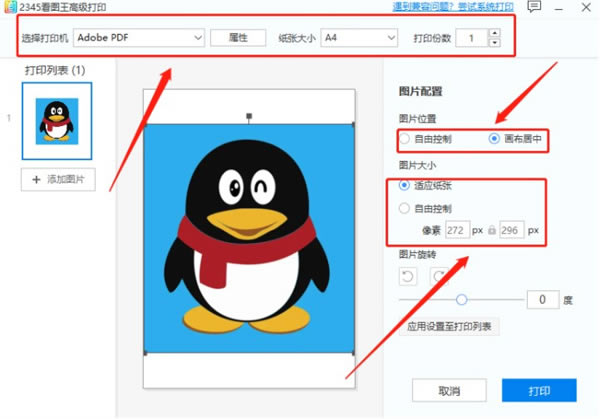Click the blue 打印 print button
The width and height of the screenshot is (600, 419).
[539, 390]
